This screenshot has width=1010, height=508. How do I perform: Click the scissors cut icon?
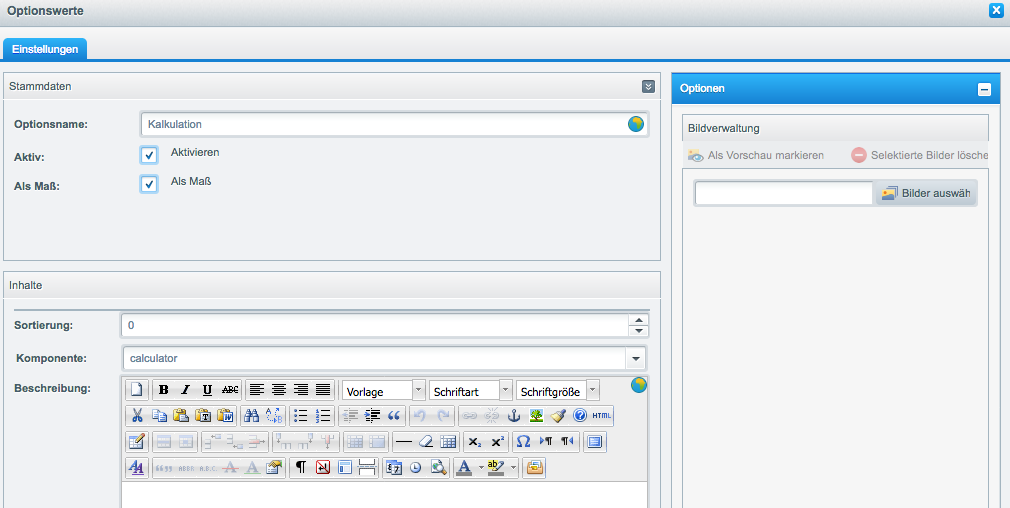138,416
